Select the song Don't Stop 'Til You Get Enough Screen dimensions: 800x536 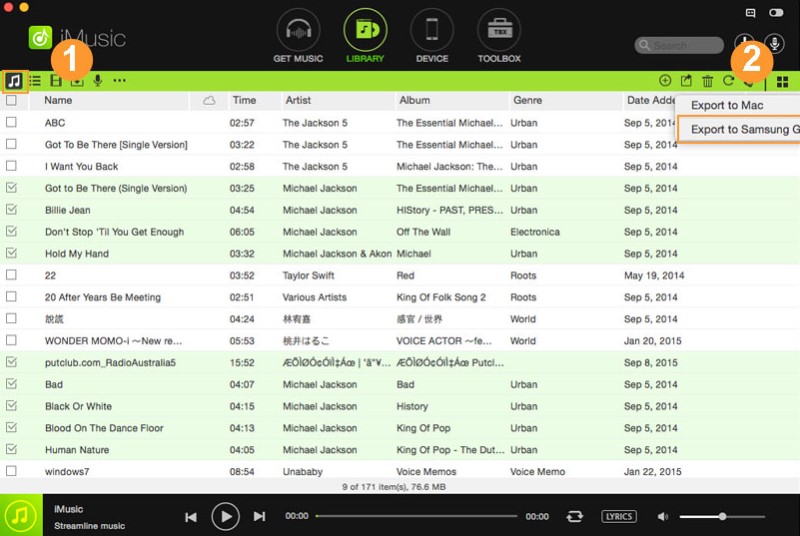click(114, 232)
